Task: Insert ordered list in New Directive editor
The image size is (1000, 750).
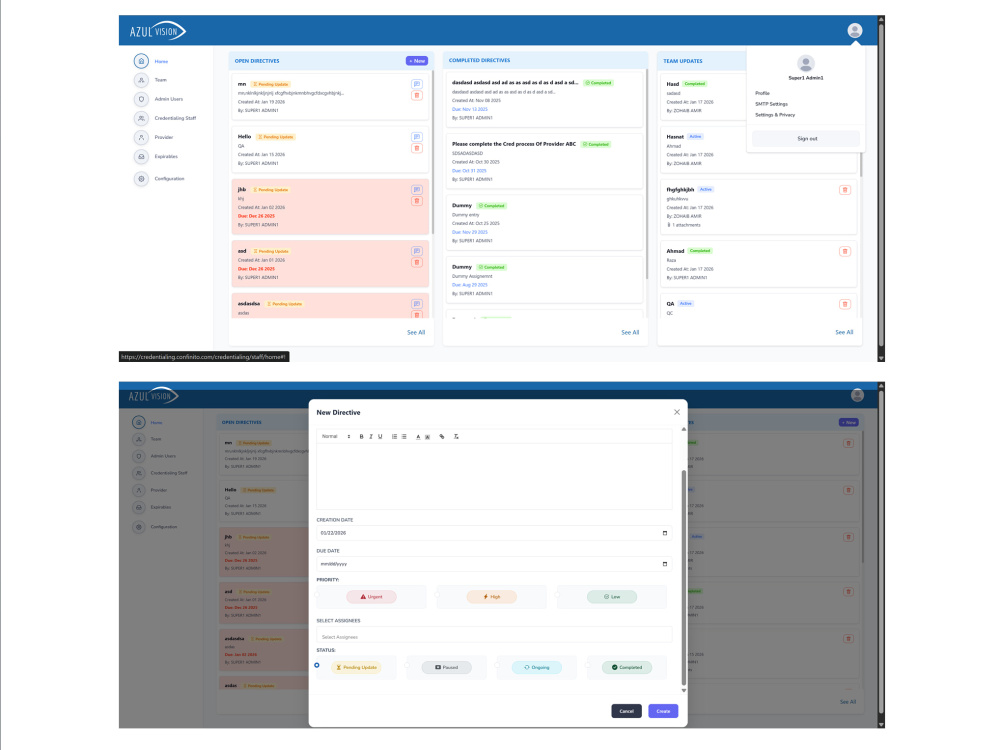Action: [x=394, y=437]
